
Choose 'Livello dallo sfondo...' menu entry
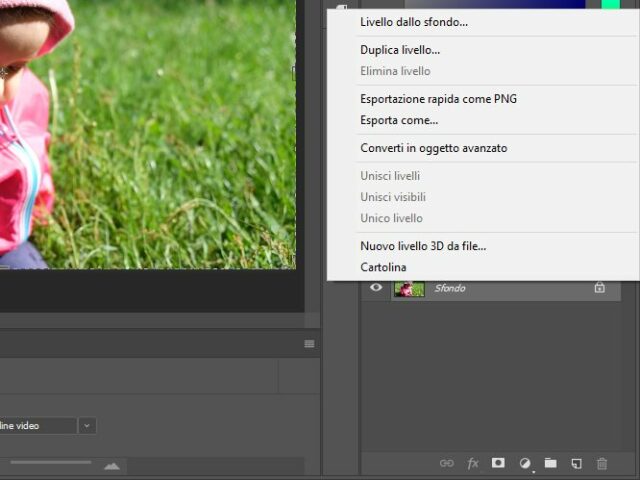(413, 22)
